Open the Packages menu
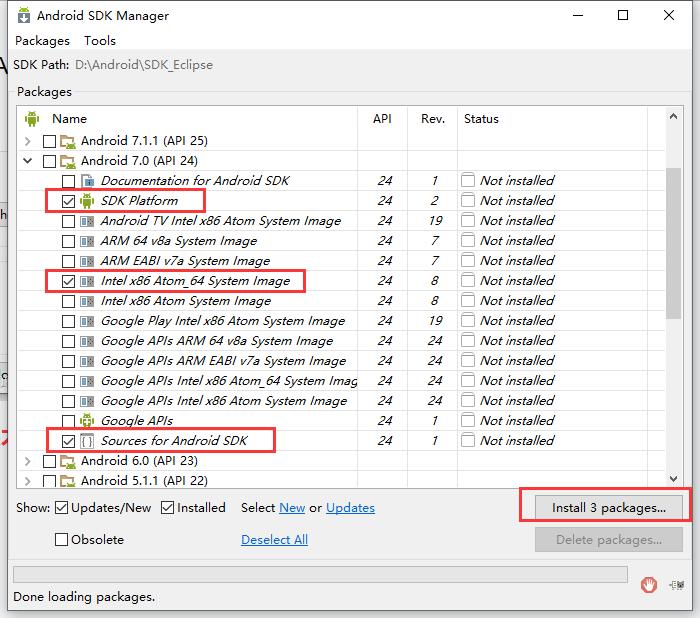The width and height of the screenshot is (700, 618). [42, 41]
